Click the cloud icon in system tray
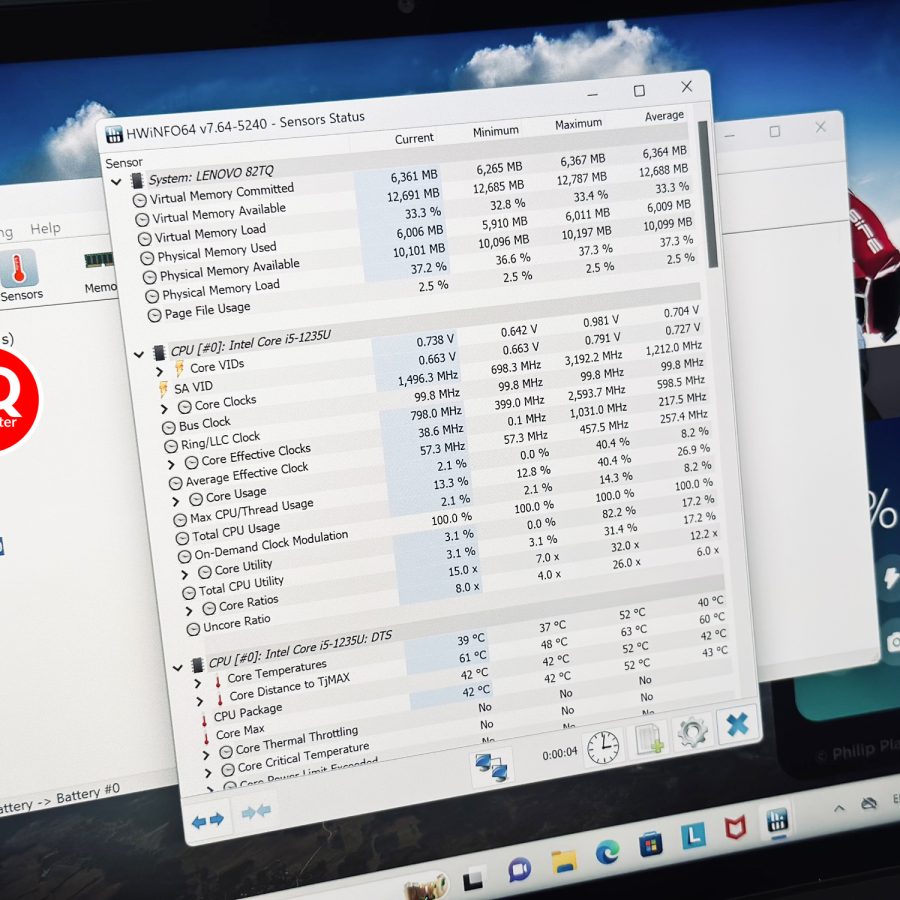 point(869,804)
